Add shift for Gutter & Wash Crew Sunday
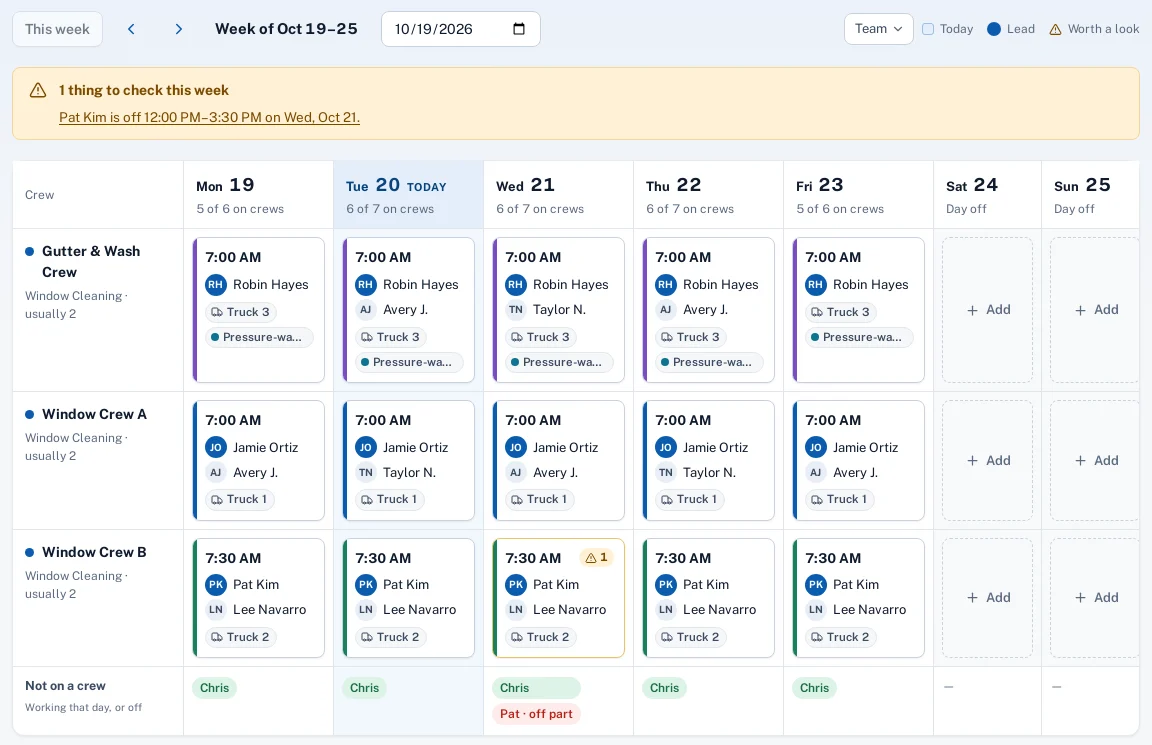The image size is (1152, 745). tap(1095, 310)
